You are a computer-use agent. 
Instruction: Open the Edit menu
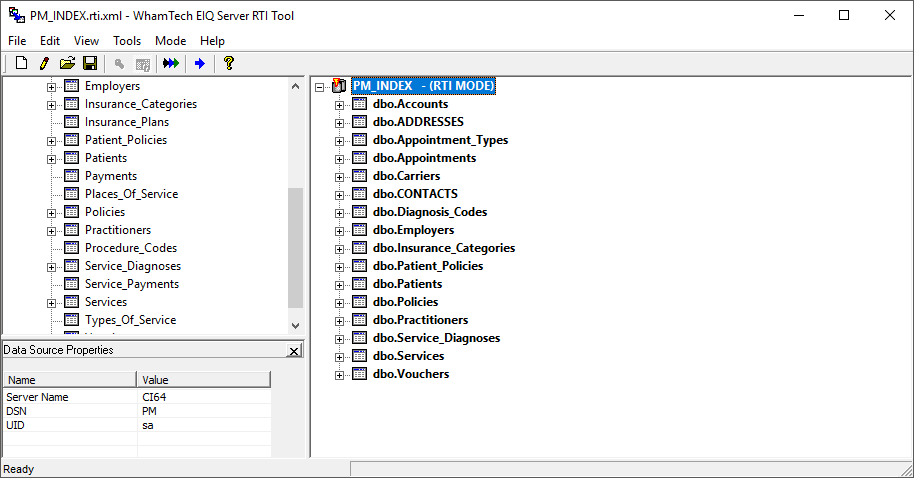point(50,41)
